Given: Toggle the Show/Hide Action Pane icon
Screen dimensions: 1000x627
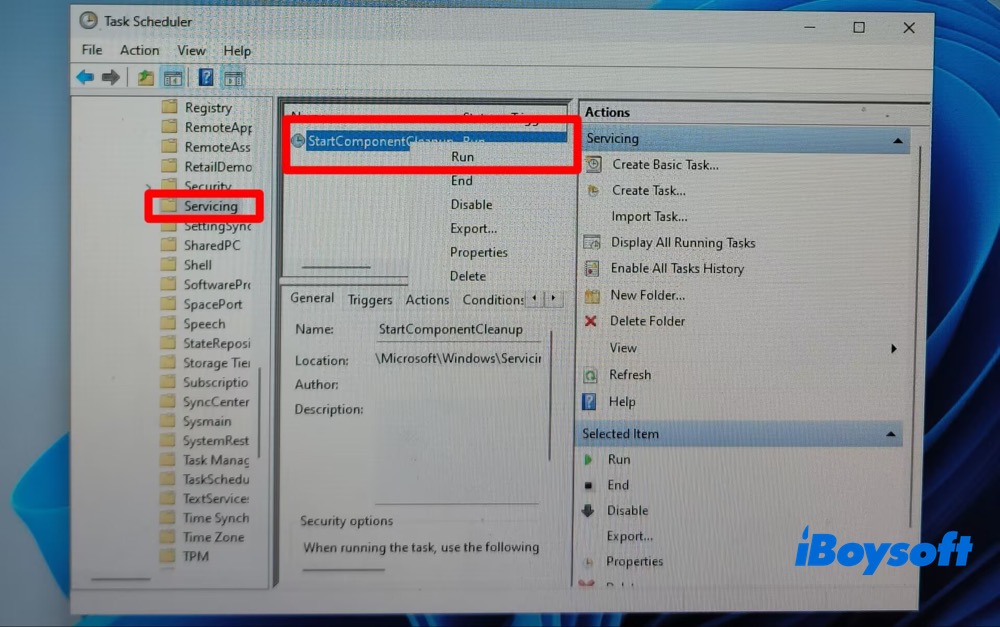Looking at the screenshot, I should pyautogui.click(x=233, y=78).
